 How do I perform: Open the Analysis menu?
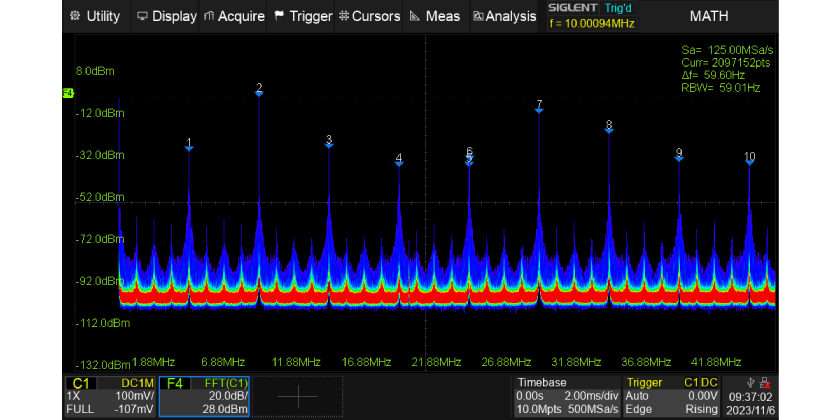point(505,16)
